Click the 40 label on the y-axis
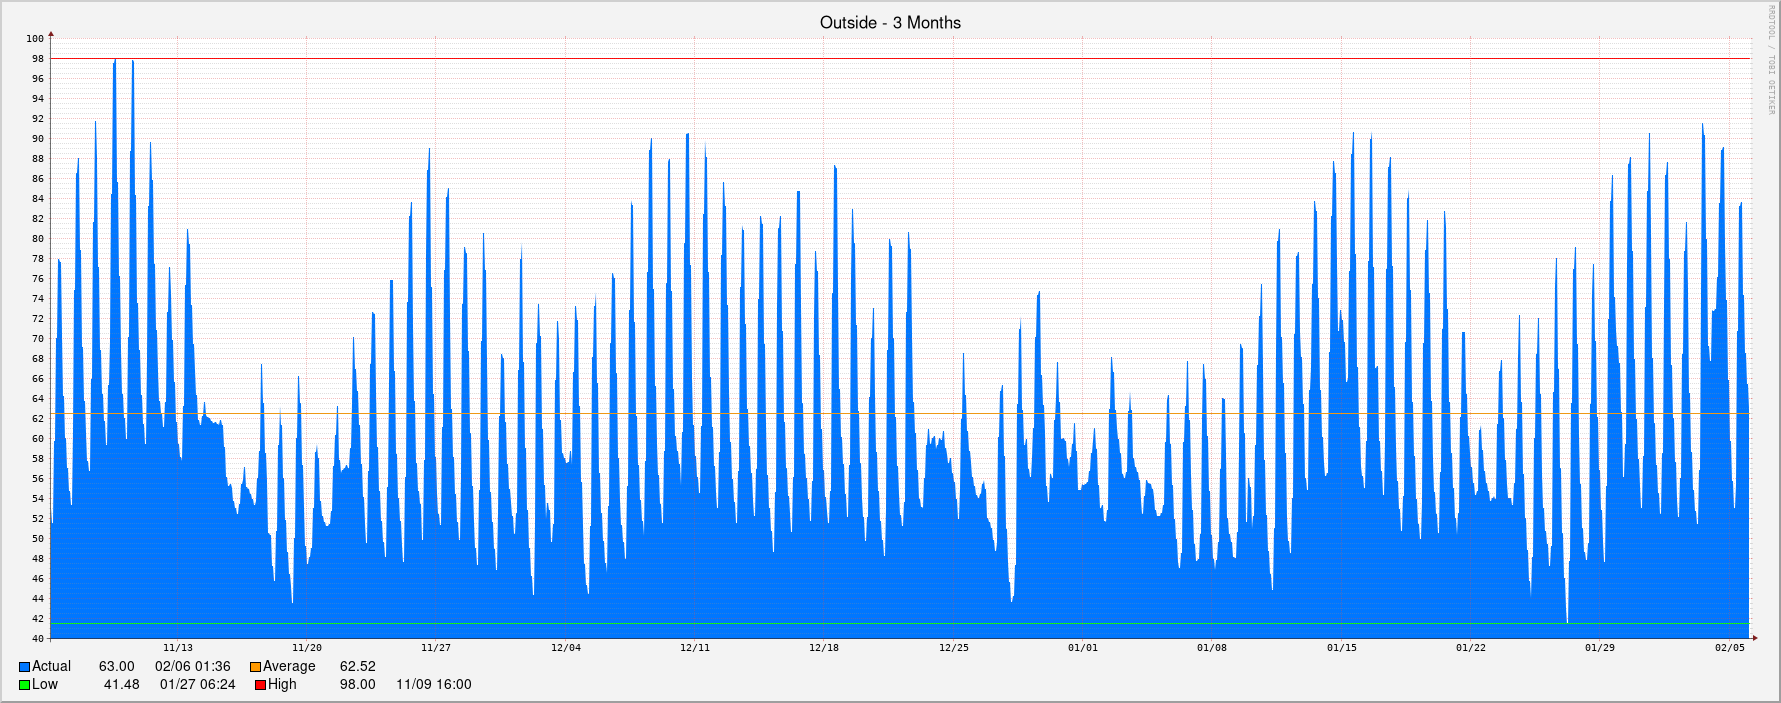1781x703 pixels. (x=37, y=639)
